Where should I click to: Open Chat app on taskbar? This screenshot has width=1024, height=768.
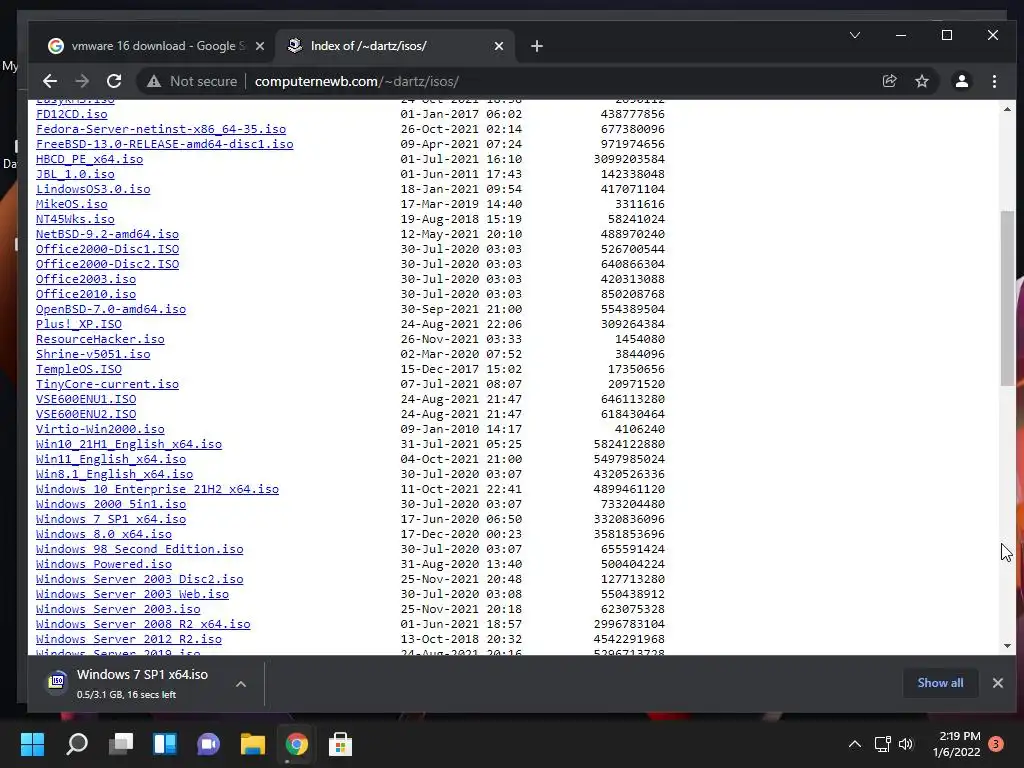click(208, 744)
